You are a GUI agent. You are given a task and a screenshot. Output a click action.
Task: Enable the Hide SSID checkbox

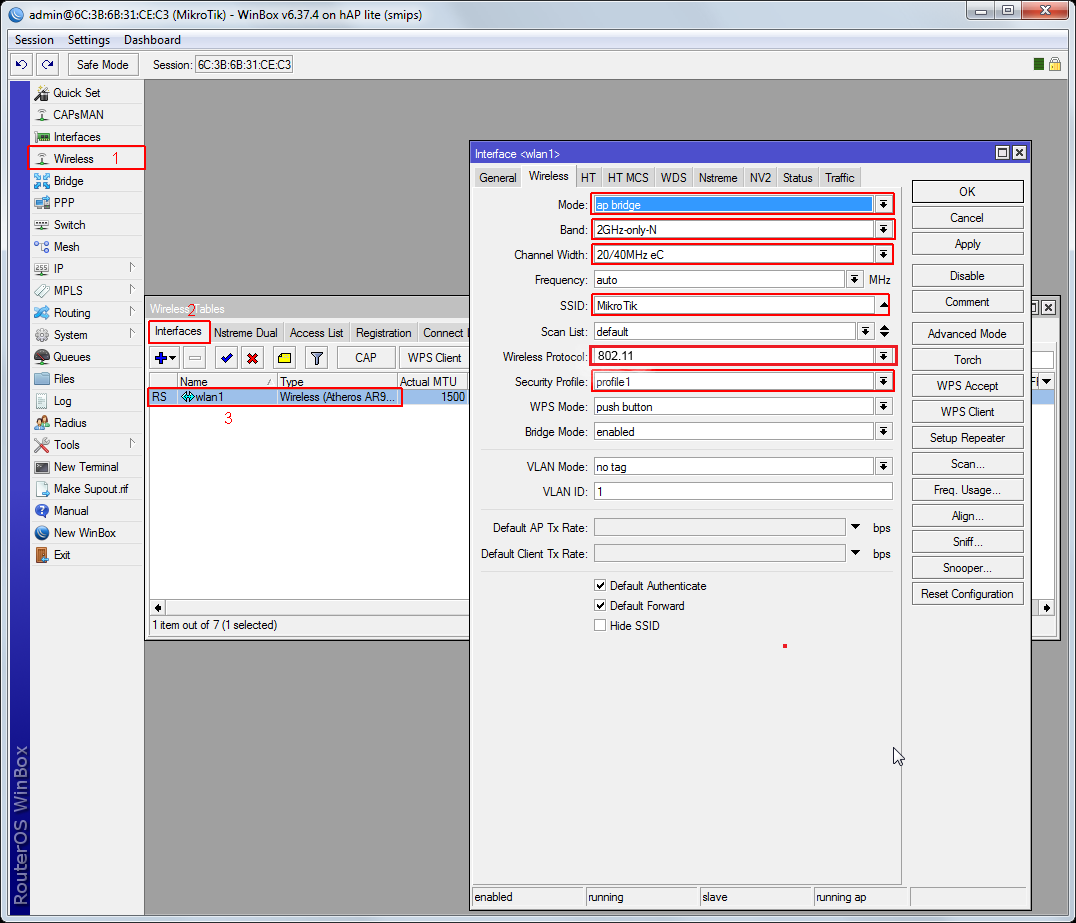click(x=600, y=626)
